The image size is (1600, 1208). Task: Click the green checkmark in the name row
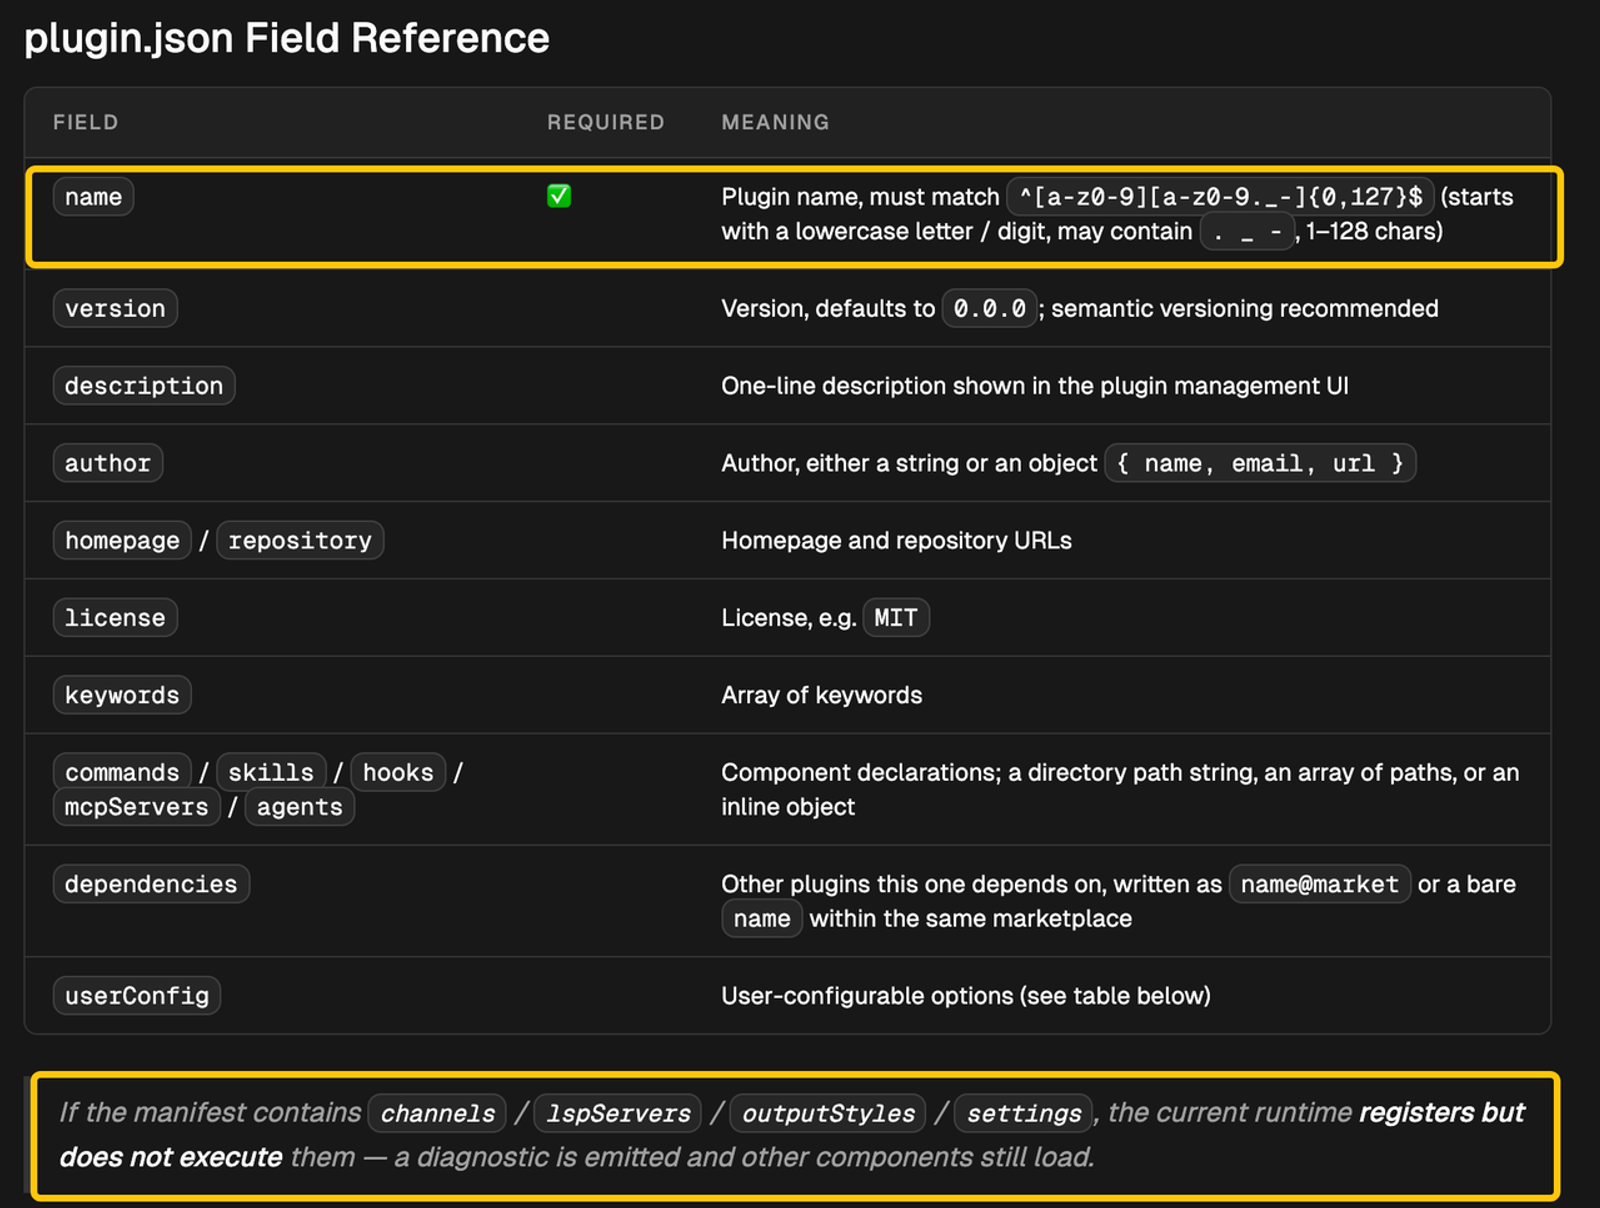coord(559,196)
